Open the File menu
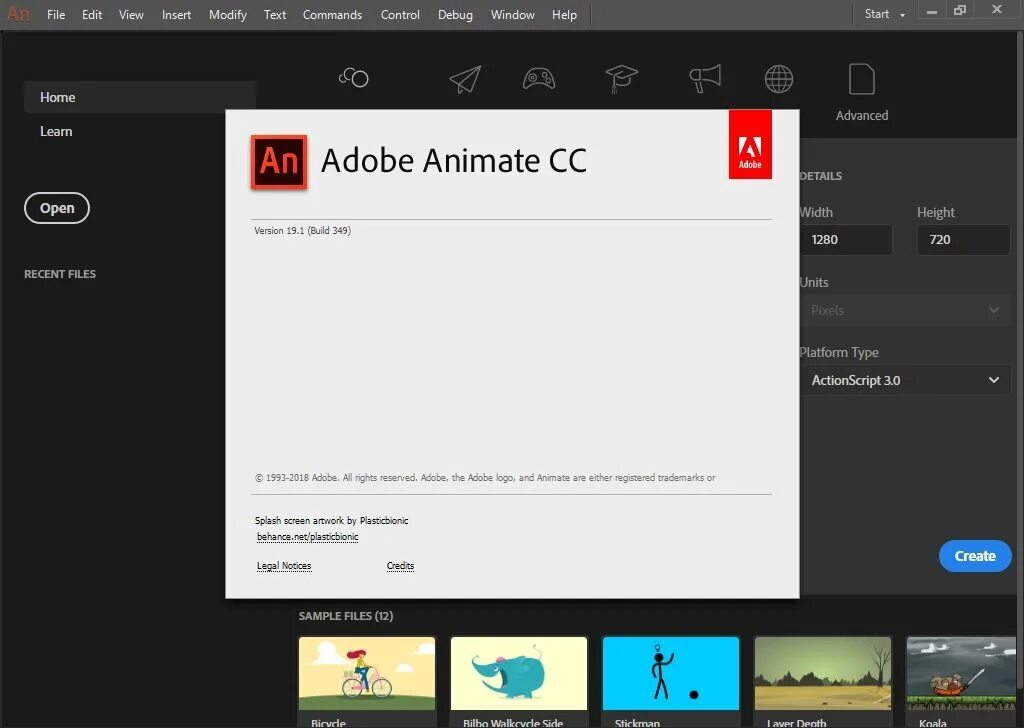1024x728 pixels. coord(56,14)
